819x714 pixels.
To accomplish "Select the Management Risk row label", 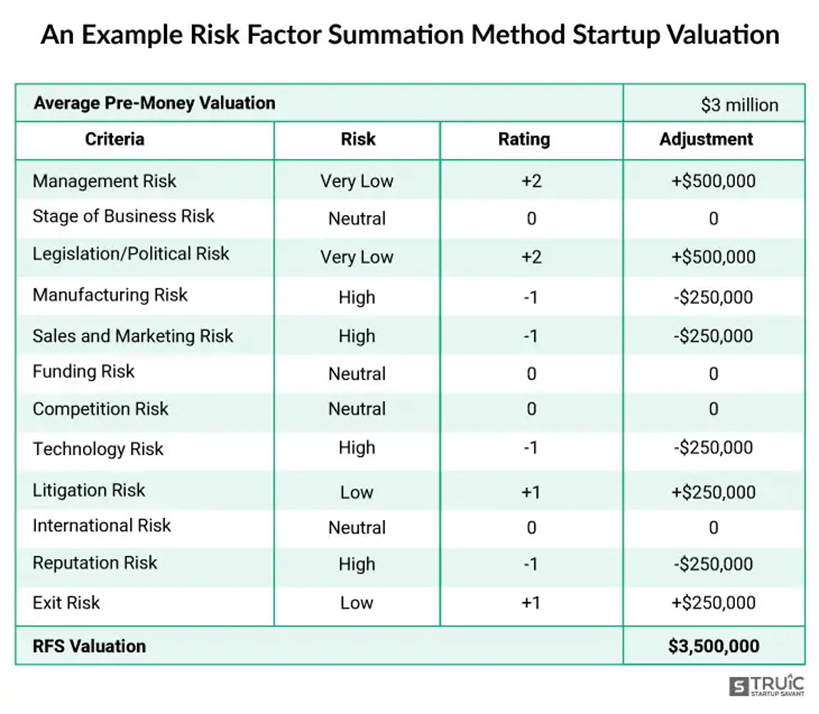I will [x=104, y=181].
